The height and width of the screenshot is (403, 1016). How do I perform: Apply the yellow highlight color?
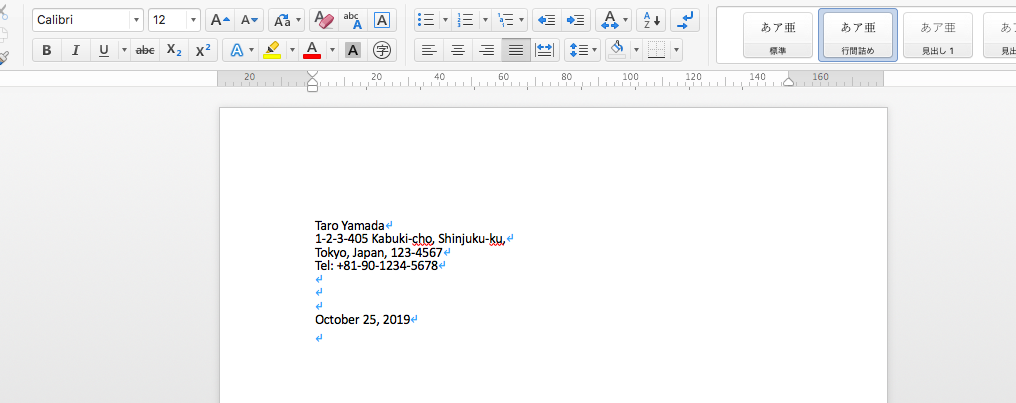[x=272, y=50]
